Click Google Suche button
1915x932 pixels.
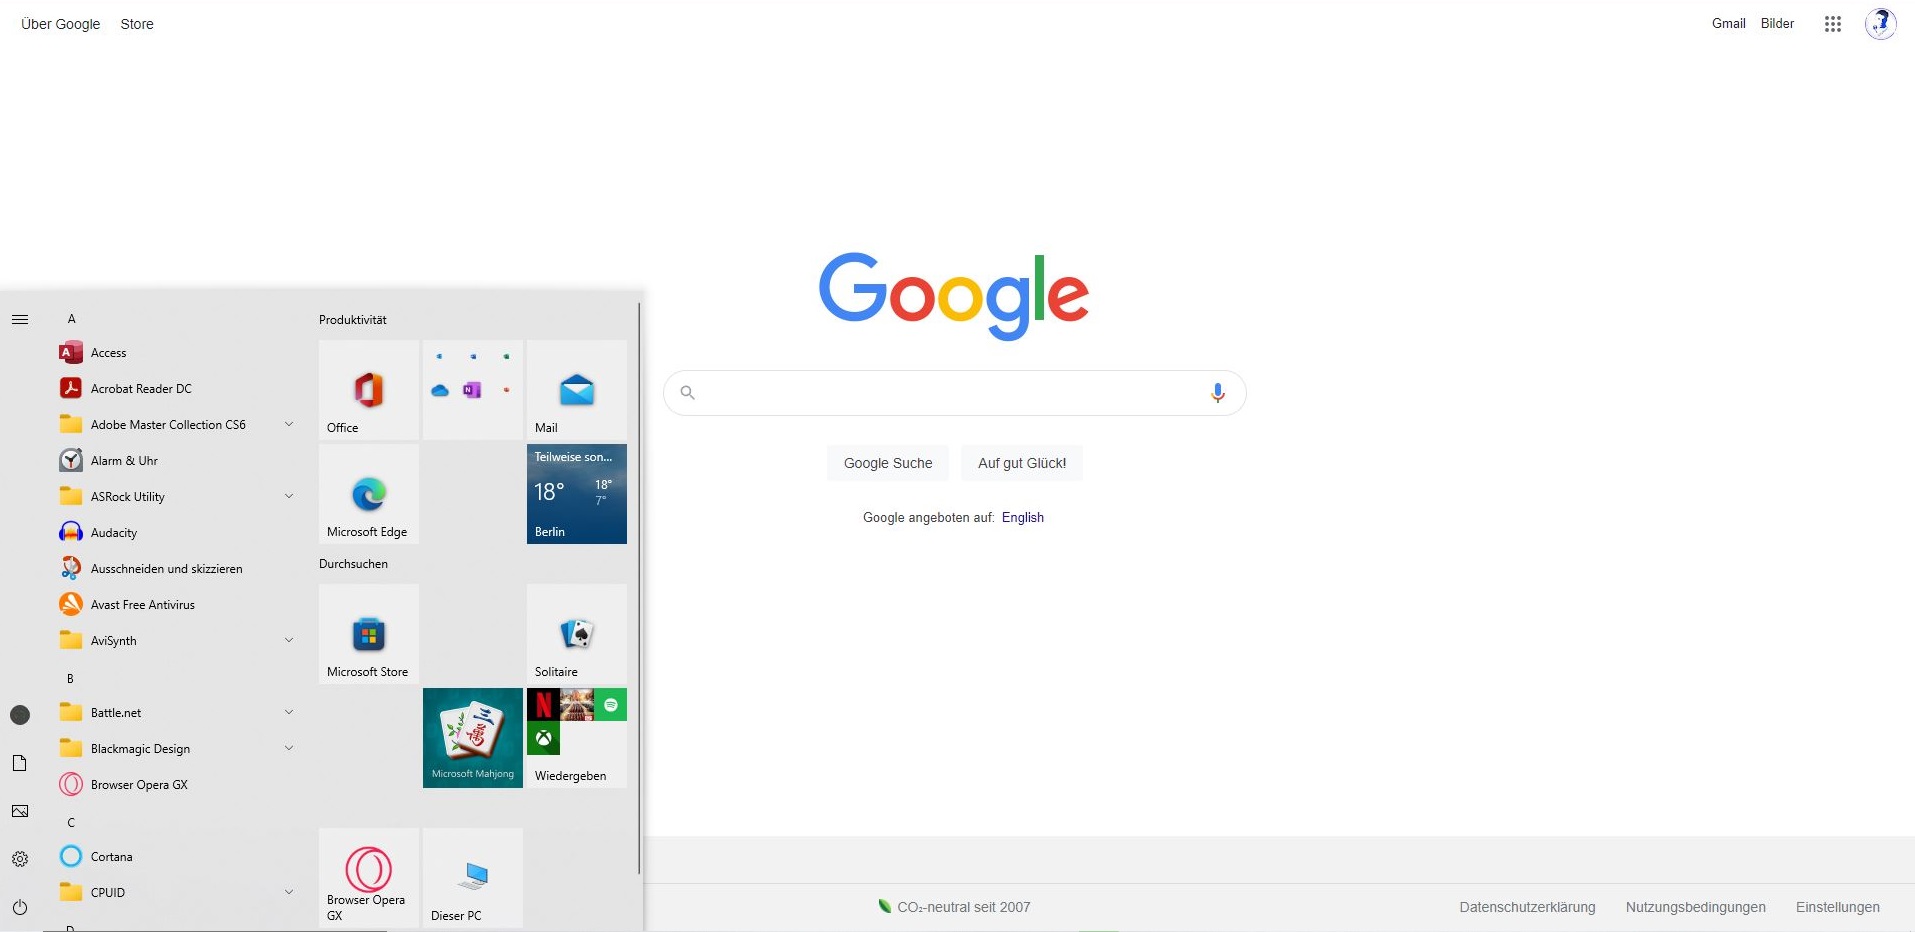pyautogui.click(x=888, y=463)
